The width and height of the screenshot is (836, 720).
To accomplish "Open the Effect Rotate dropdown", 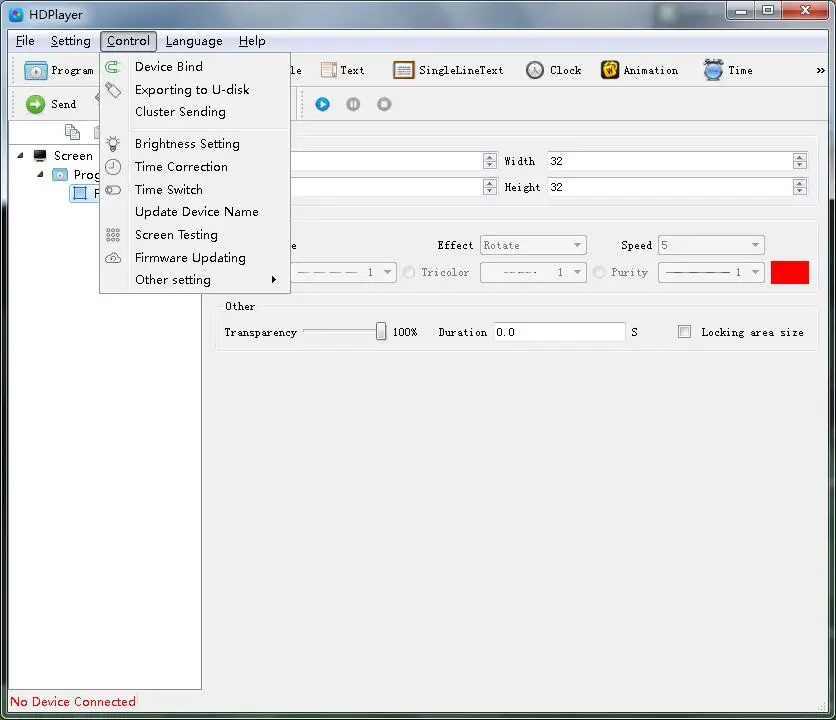I will click(x=533, y=245).
